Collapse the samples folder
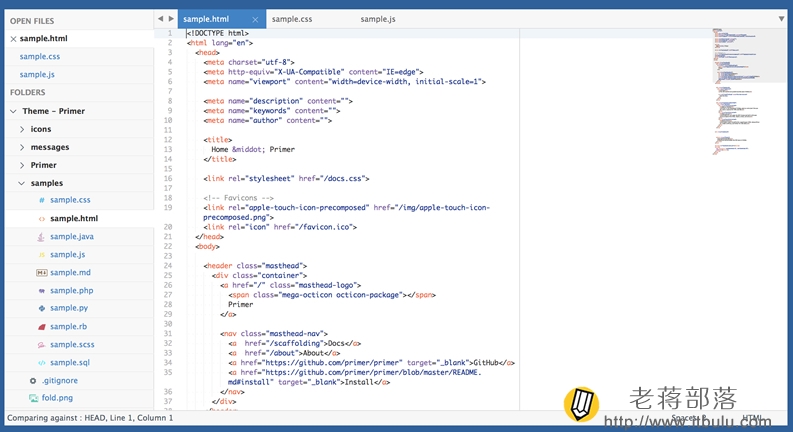The height and width of the screenshot is (432, 793). [x=21, y=183]
